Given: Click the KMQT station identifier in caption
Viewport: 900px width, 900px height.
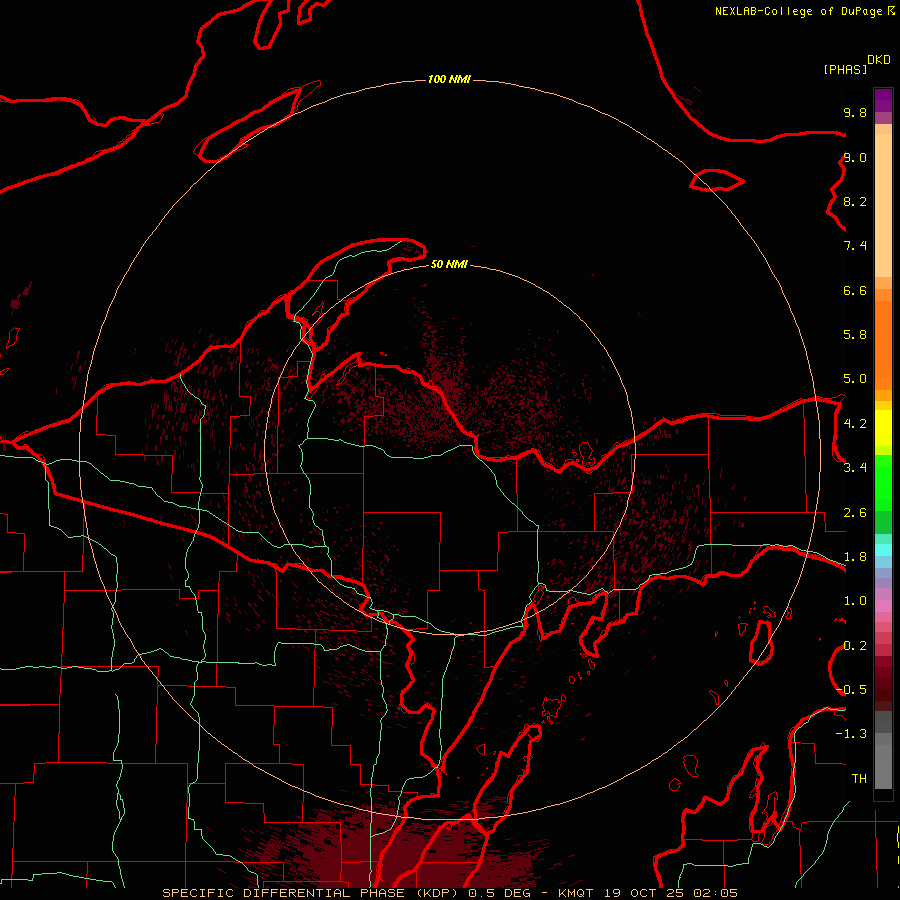Looking at the screenshot, I should point(575,893).
